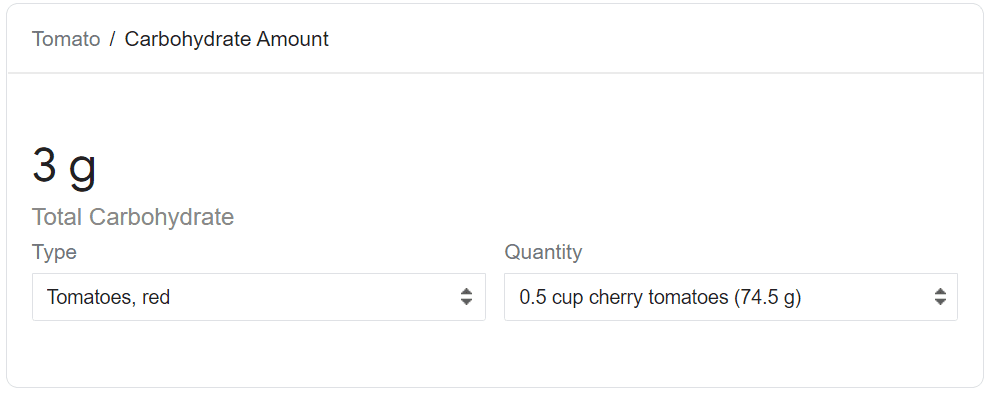Open the Type dropdown
The image size is (988, 393).
[259, 297]
